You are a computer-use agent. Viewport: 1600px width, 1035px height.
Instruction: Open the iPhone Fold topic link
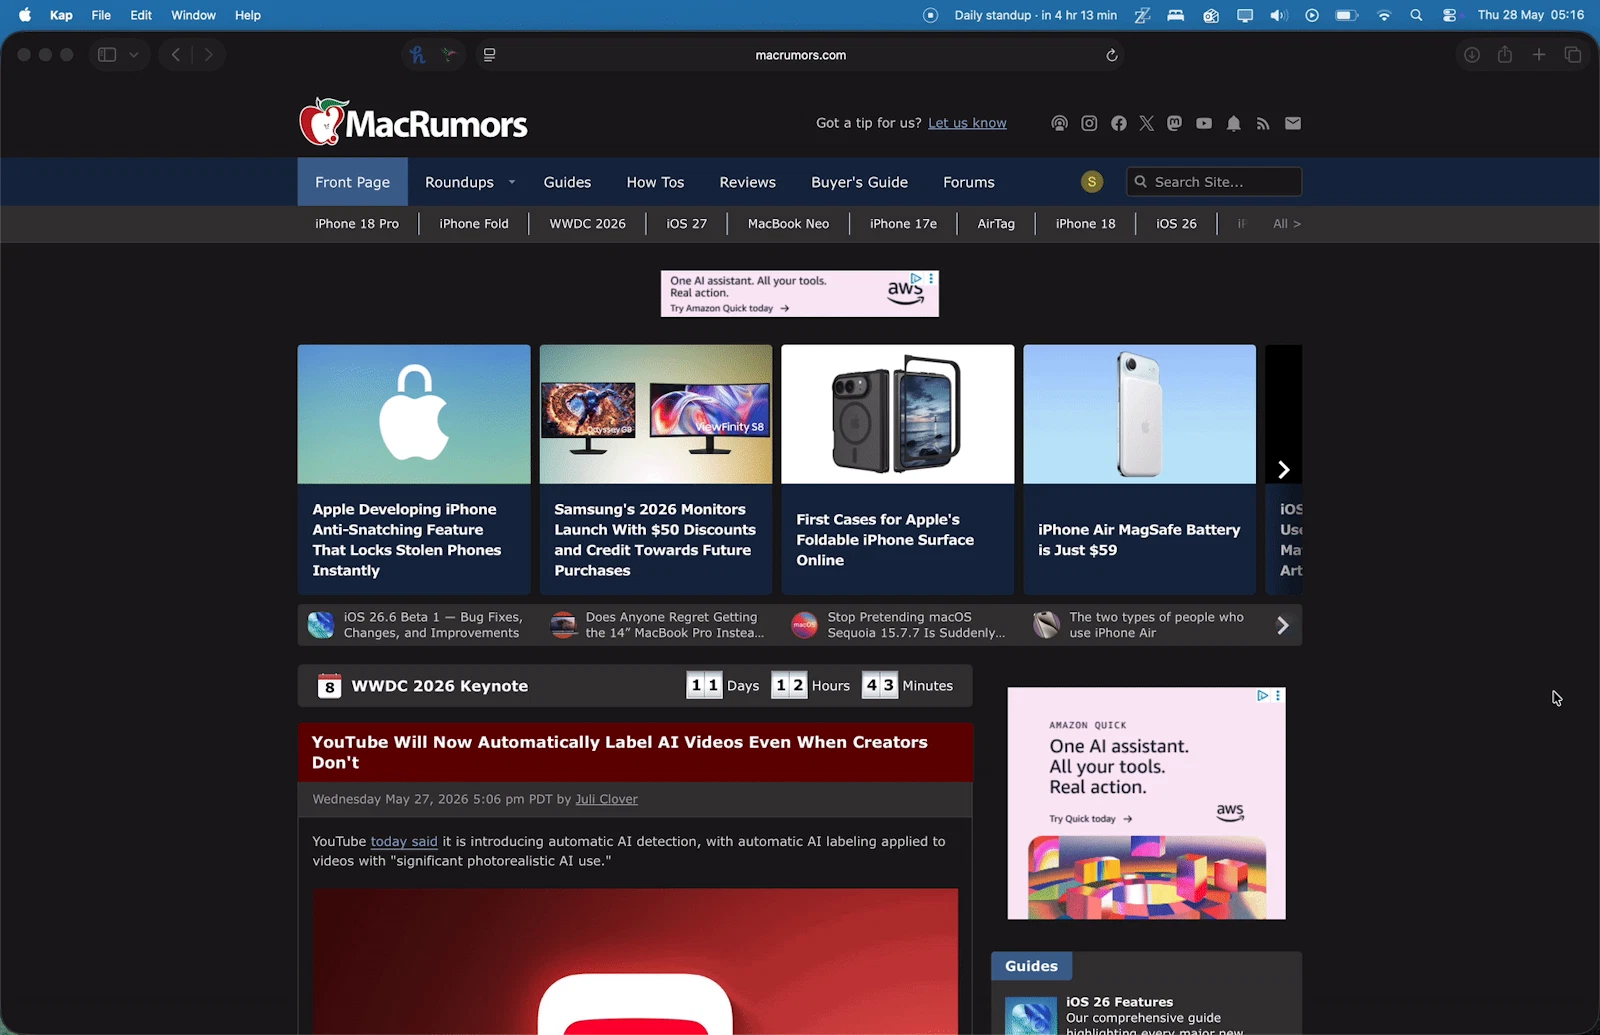tap(474, 224)
